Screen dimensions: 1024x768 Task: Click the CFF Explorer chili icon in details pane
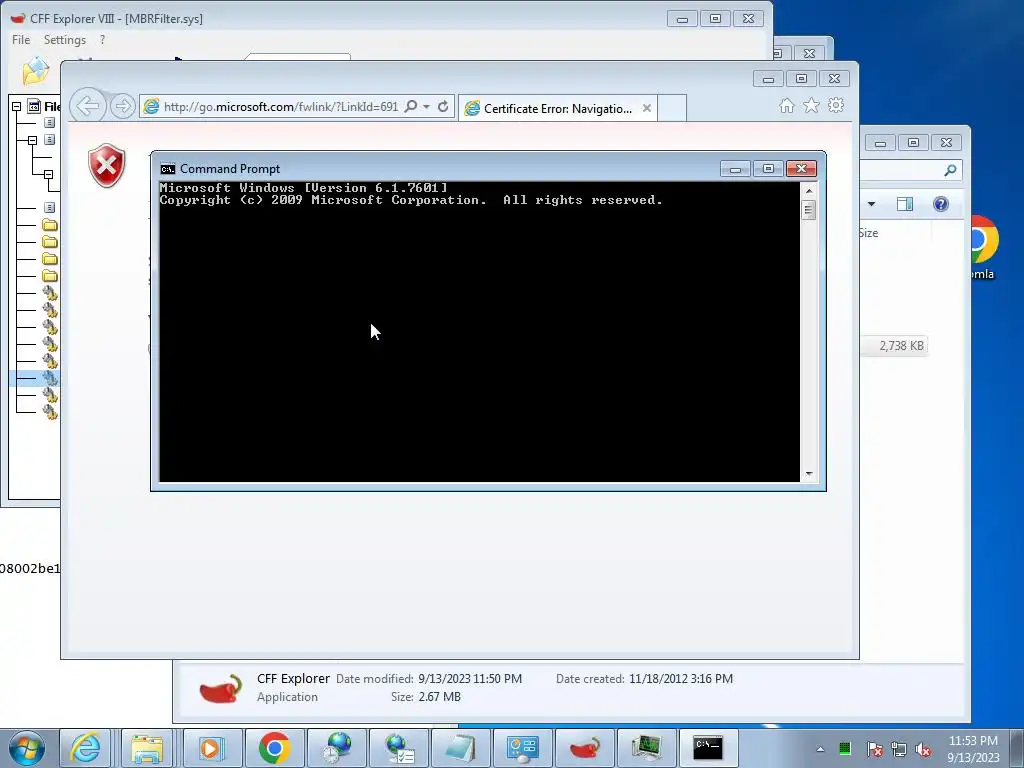(x=221, y=688)
